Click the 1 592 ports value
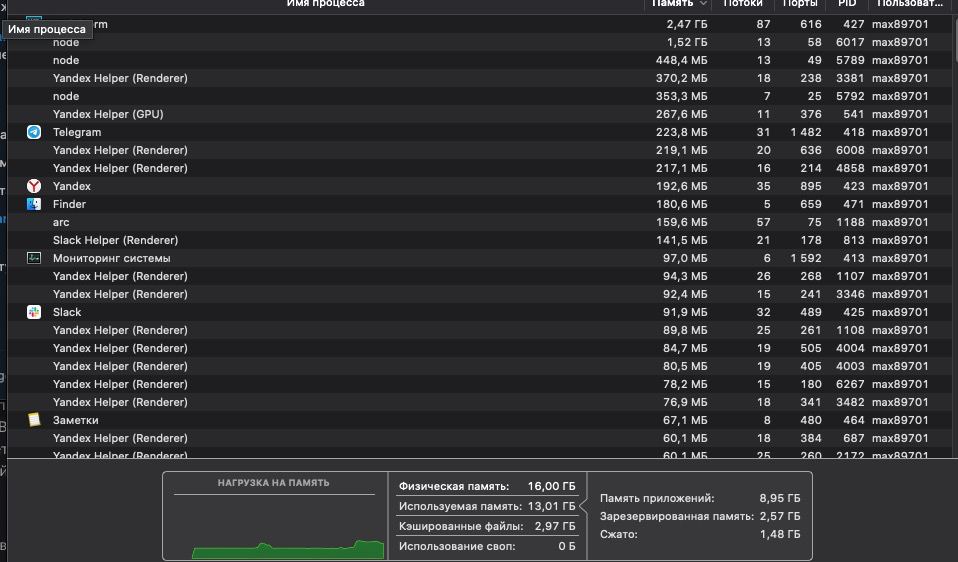The image size is (958, 562). 805,258
